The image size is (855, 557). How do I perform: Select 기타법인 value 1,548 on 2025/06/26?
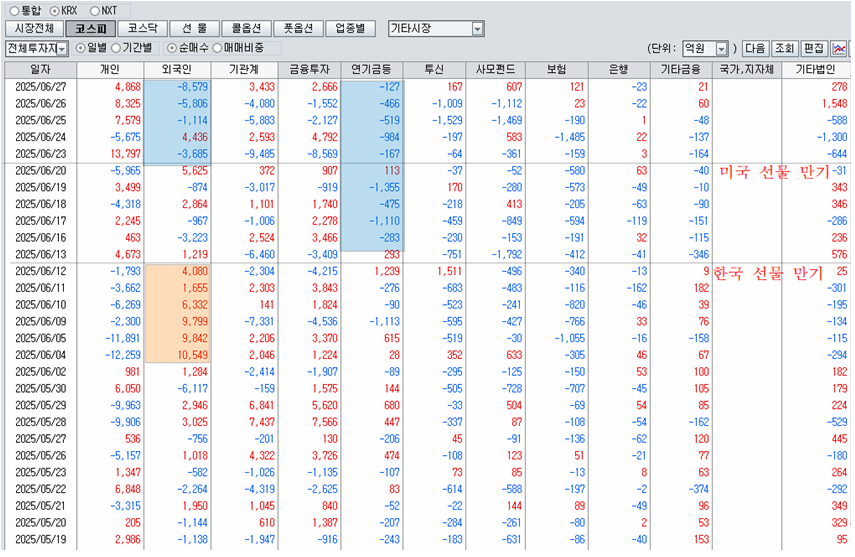coord(835,104)
